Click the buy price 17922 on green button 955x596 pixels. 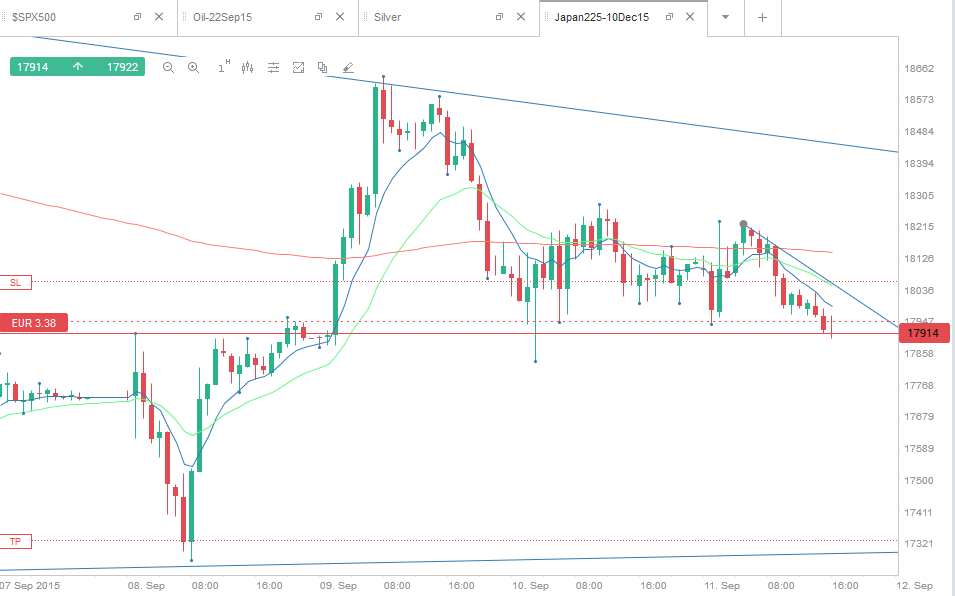(x=122, y=67)
